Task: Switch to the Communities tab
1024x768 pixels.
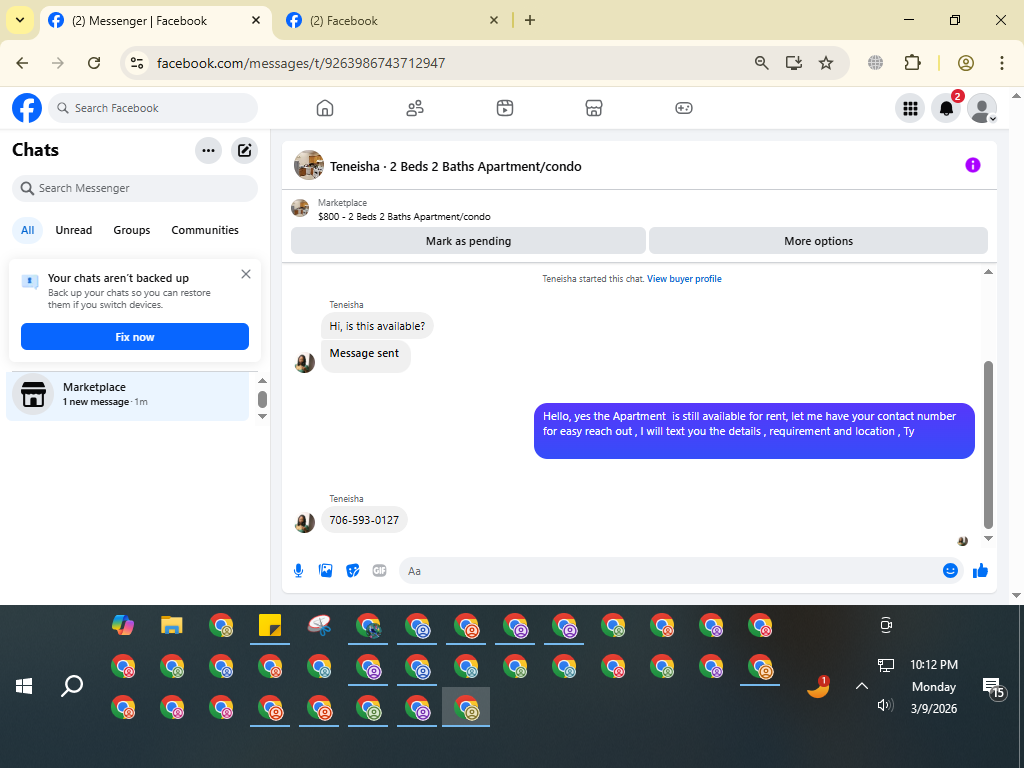Action: 205,230
